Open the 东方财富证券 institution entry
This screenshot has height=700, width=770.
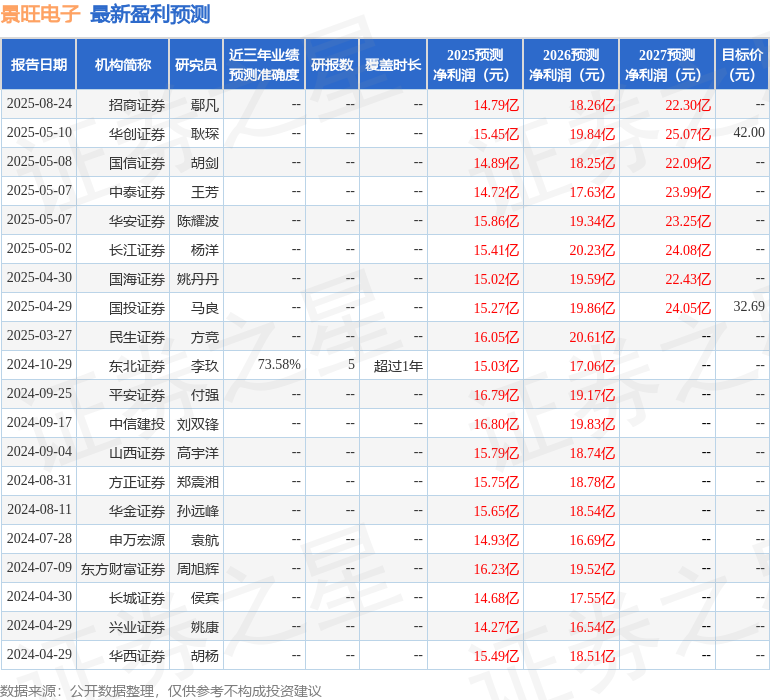(x=123, y=569)
